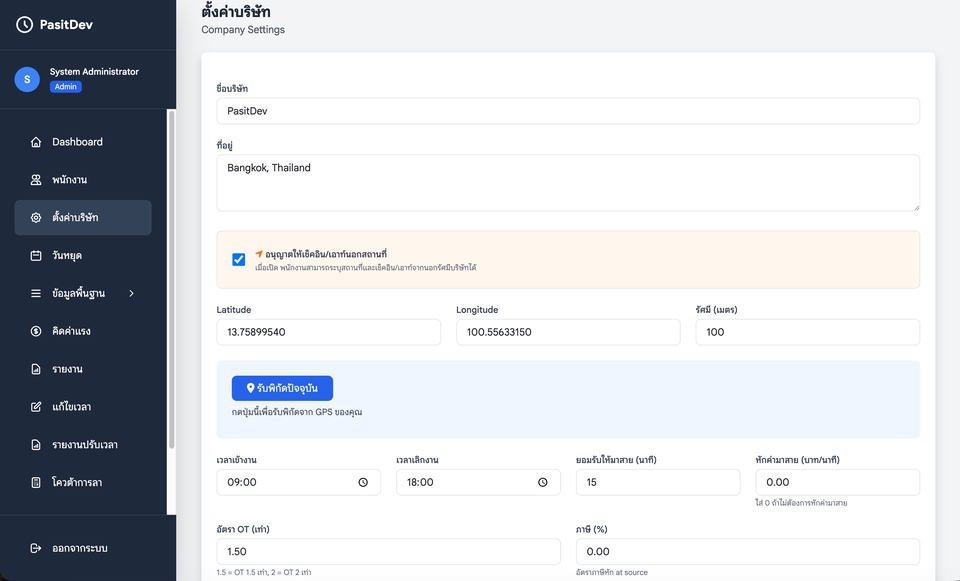Open รายงานปรับเวลา from the sidebar
Viewport: 960px width, 581px height.
click(x=83, y=444)
